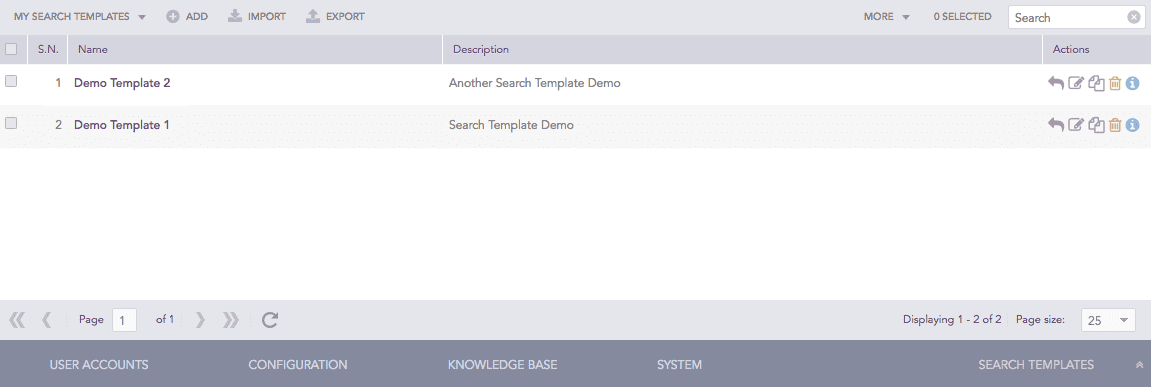Click the '0 SELECTED' counter text
The image size is (1151, 387).
tap(962, 16)
